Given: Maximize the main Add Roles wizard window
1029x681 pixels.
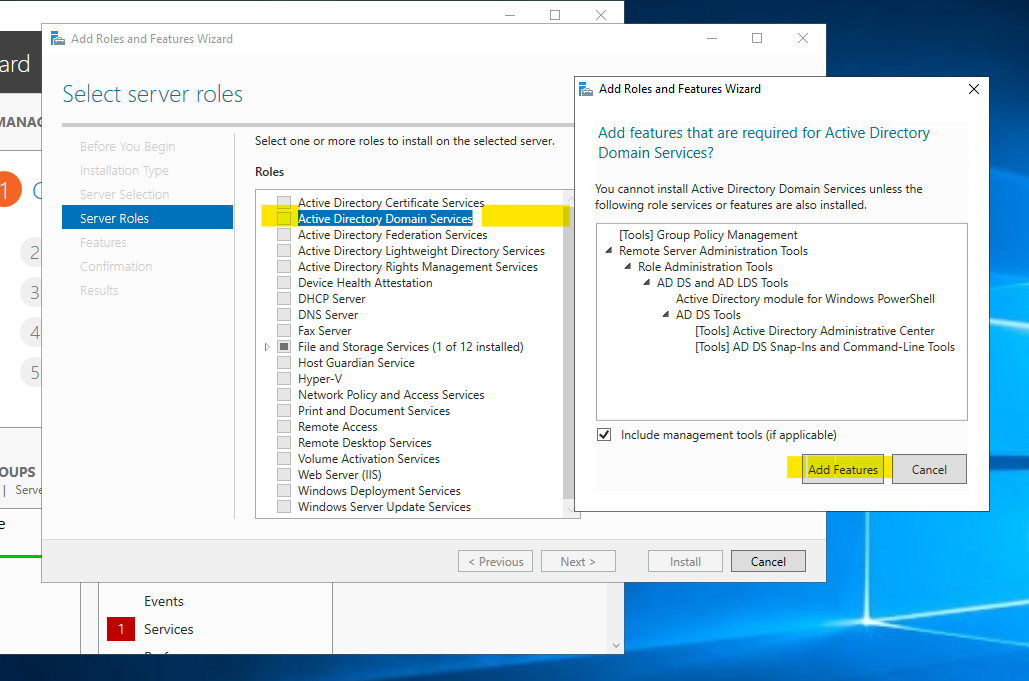Looking at the screenshot, I should pos(757,38).
